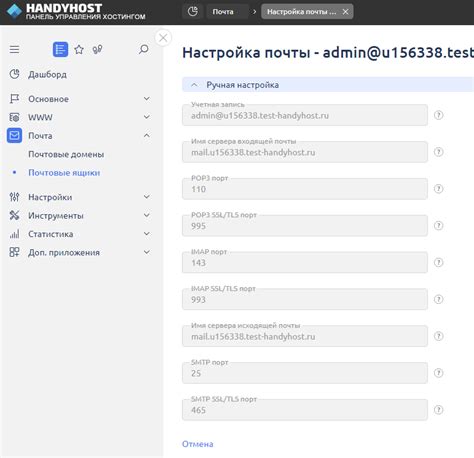This screenshot has width=474, height=458.
Task: Open Почтовые домены menu item
Action: 66,154
